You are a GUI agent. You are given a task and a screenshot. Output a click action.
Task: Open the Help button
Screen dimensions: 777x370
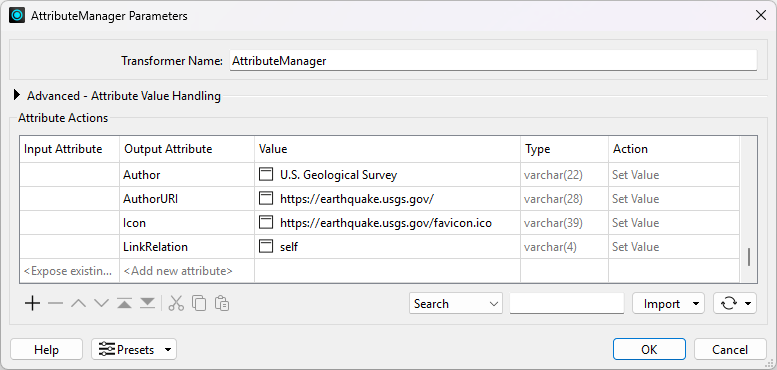(x=46, y=350)
